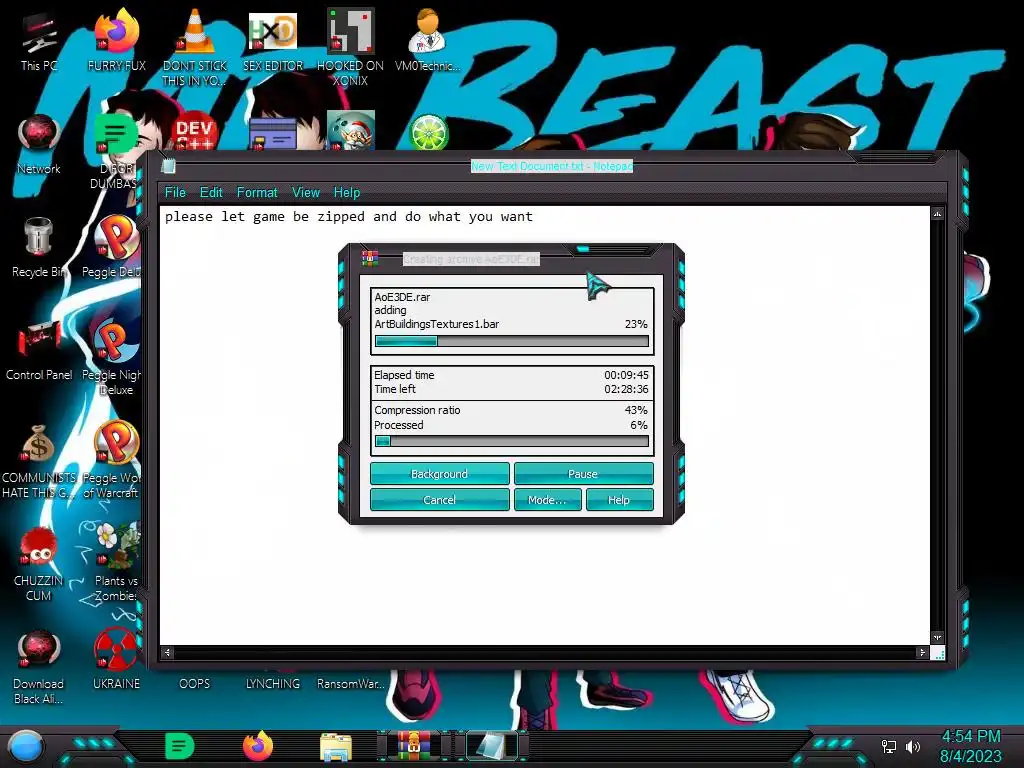Click Notepad vertical scrollbar up arrow
Image resolution: width=1024 pixels, height=768 pixels.
pyautogui.click(x=937, y=214)
